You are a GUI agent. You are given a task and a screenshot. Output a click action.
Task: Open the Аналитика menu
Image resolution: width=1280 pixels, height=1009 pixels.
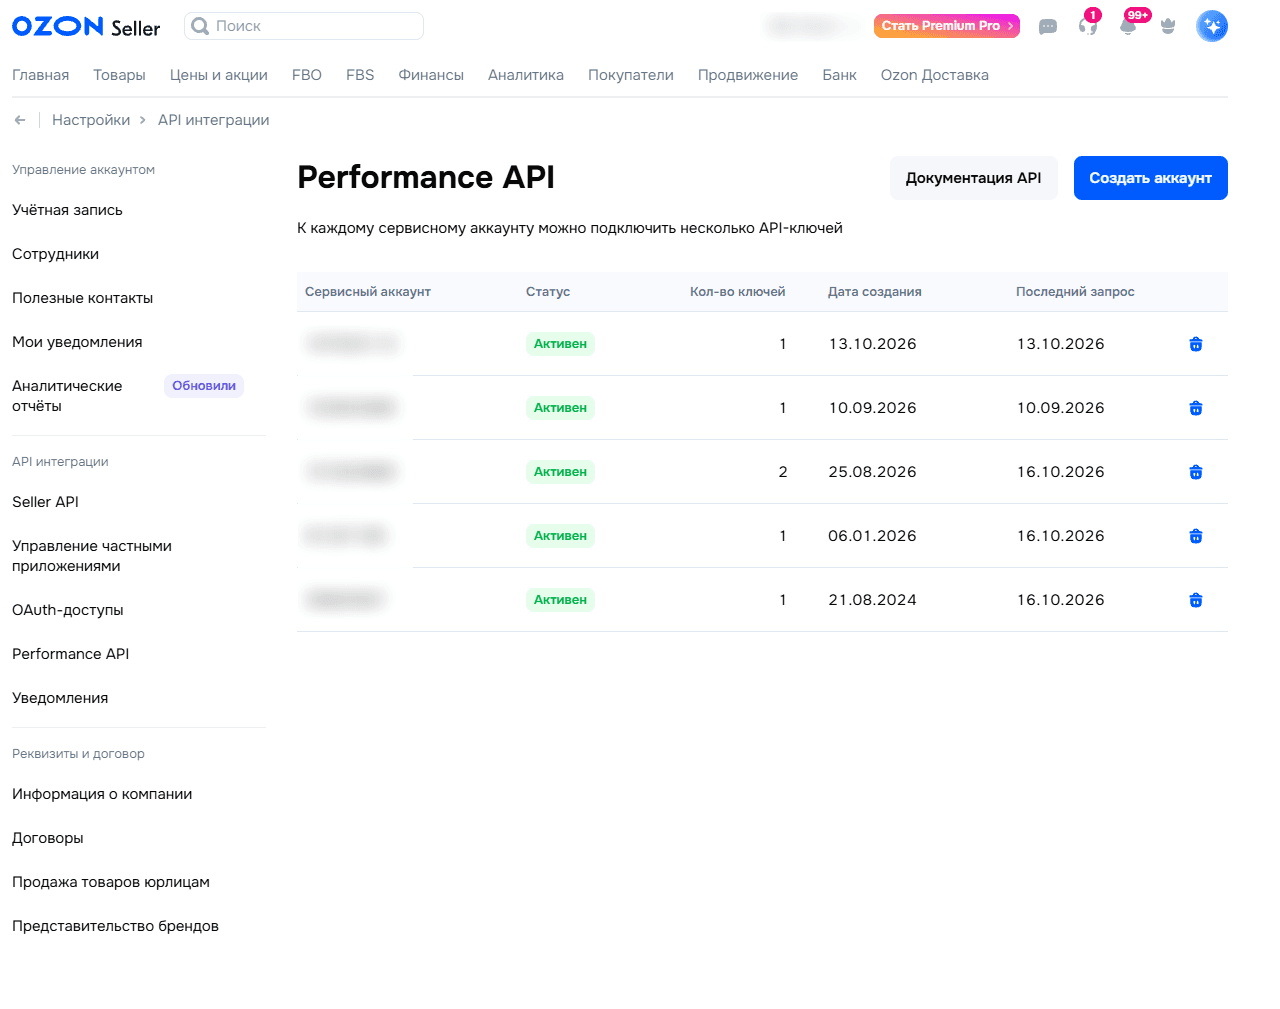click(526, 75)
